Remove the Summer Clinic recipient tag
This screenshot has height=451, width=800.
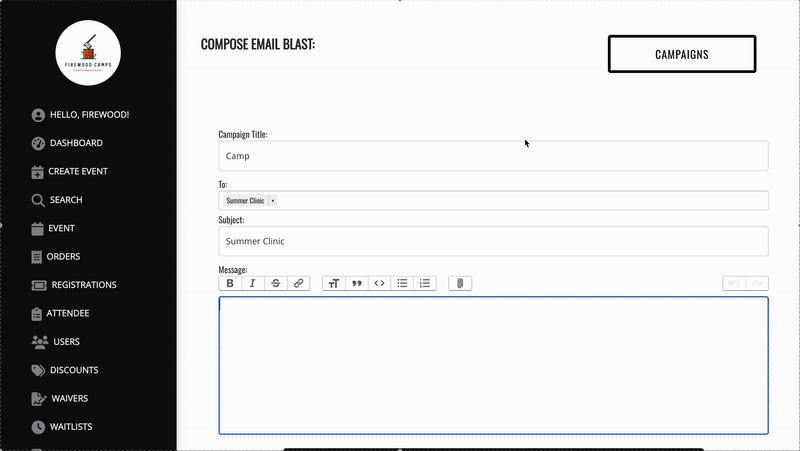click(273, 201)
